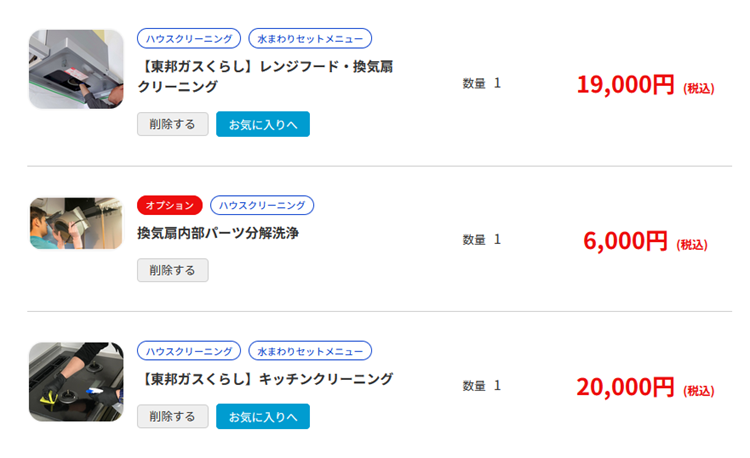Open 【東邦ガスくらし】キッチンクリーニング title
The width and height of the screenshot is (750, 458).
point(265,379)
